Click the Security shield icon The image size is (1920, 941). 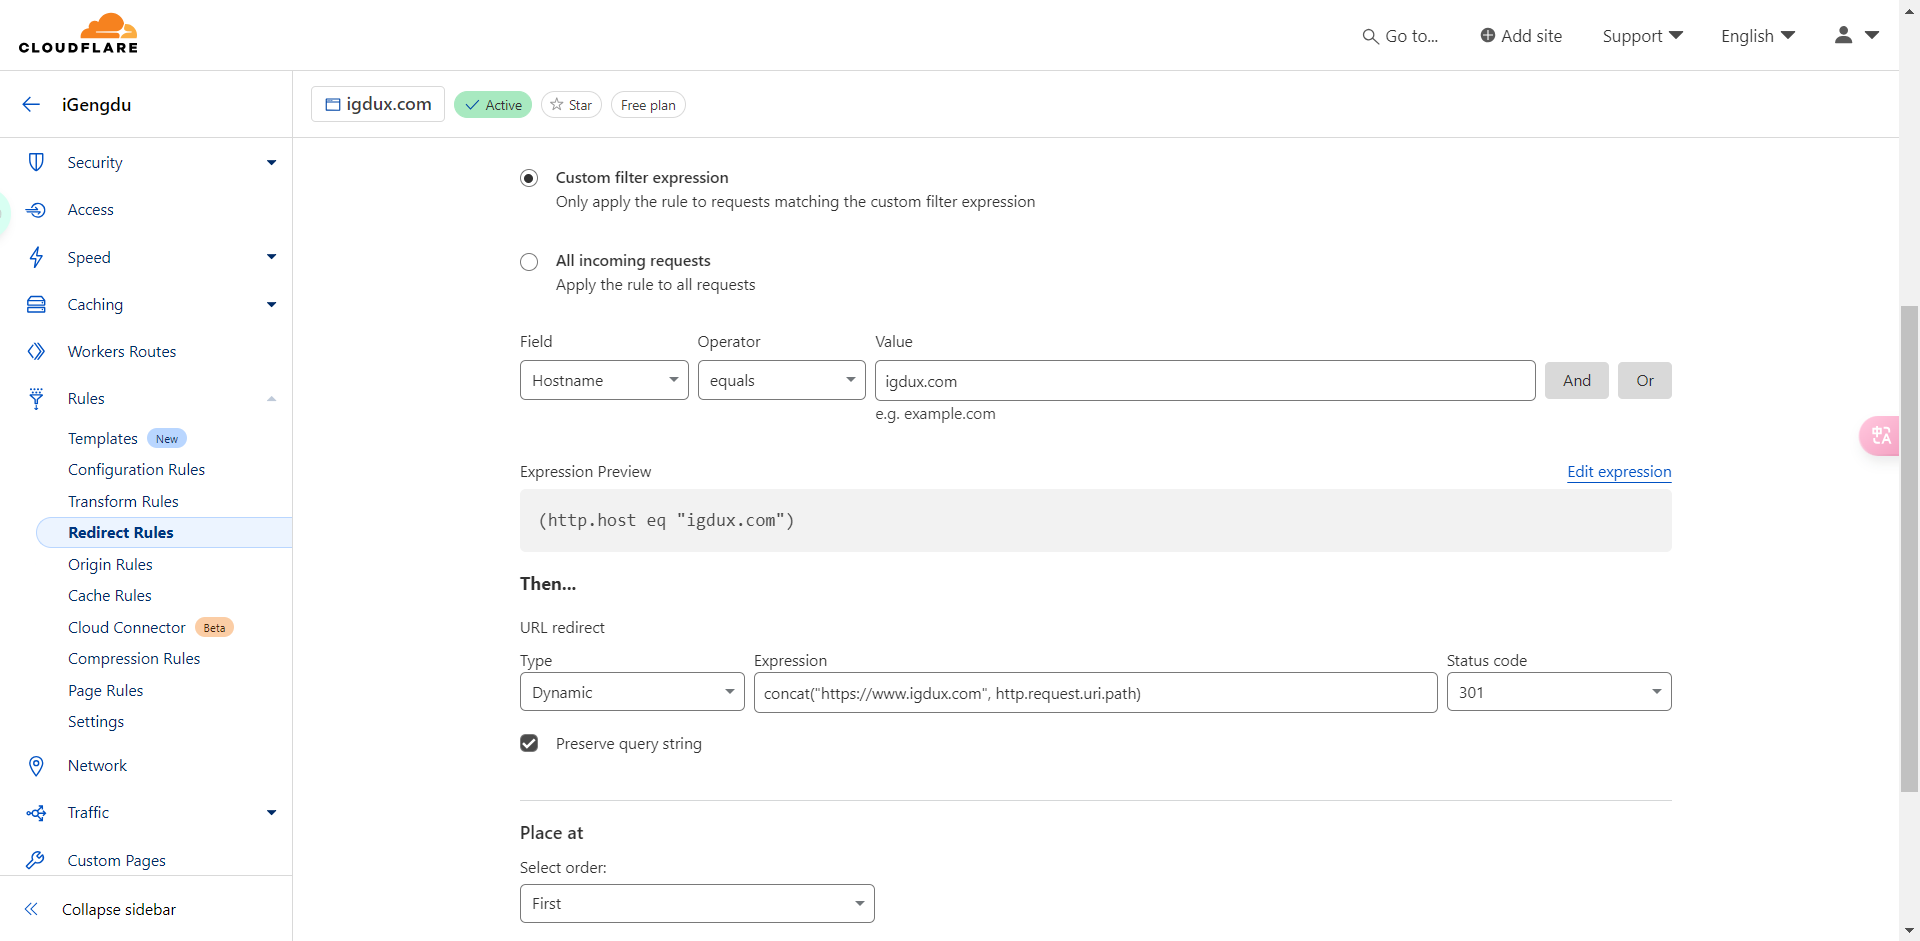[36, 162]
